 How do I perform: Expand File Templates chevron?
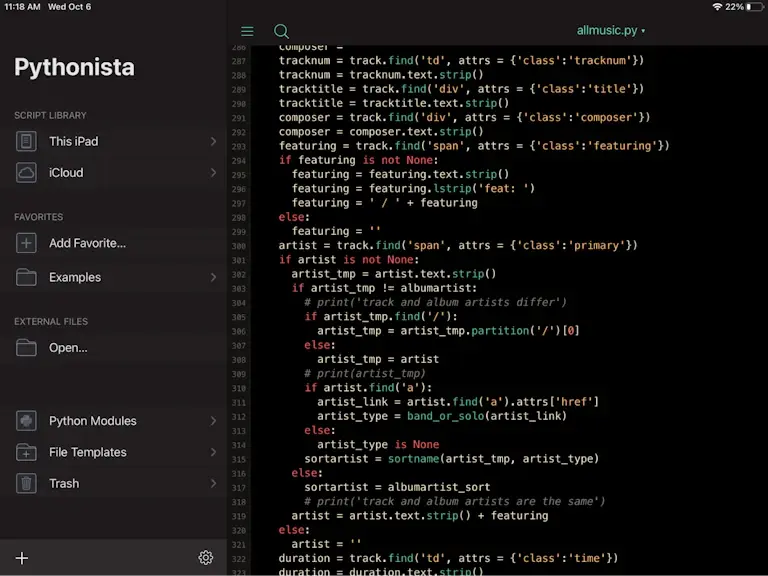[x=213, y=452]
